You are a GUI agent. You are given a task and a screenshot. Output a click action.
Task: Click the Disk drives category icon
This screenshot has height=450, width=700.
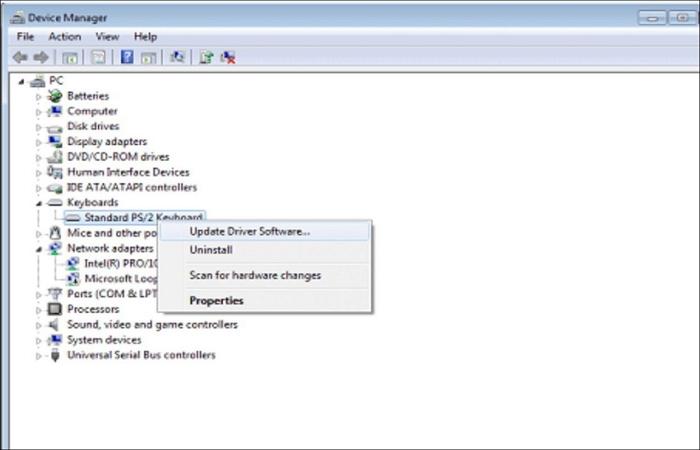click(55, 128)
